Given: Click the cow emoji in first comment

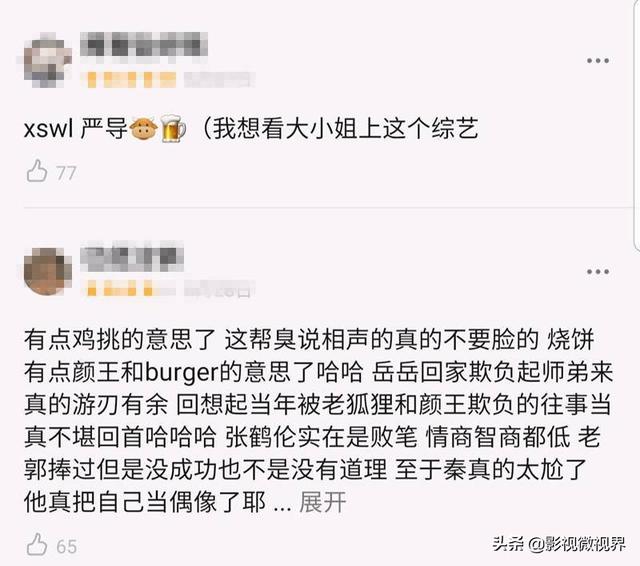Looking at the screenshot, I should click(143, 128).
